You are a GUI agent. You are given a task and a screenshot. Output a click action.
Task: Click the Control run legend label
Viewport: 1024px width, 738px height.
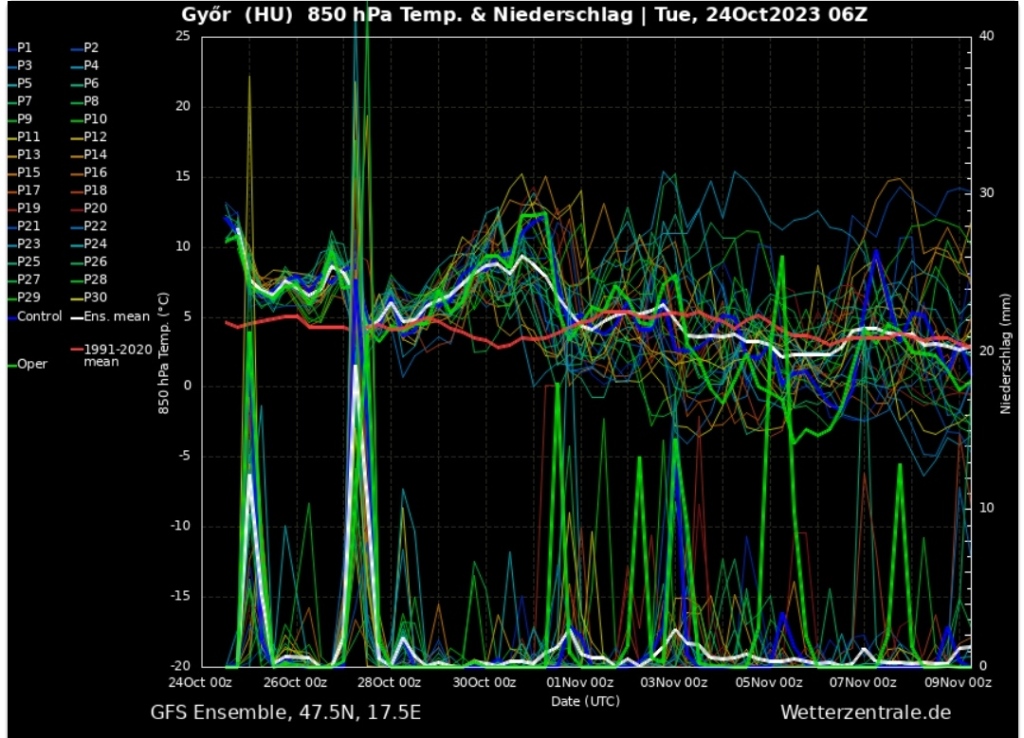pyautogui.click(x=39, y=316)
